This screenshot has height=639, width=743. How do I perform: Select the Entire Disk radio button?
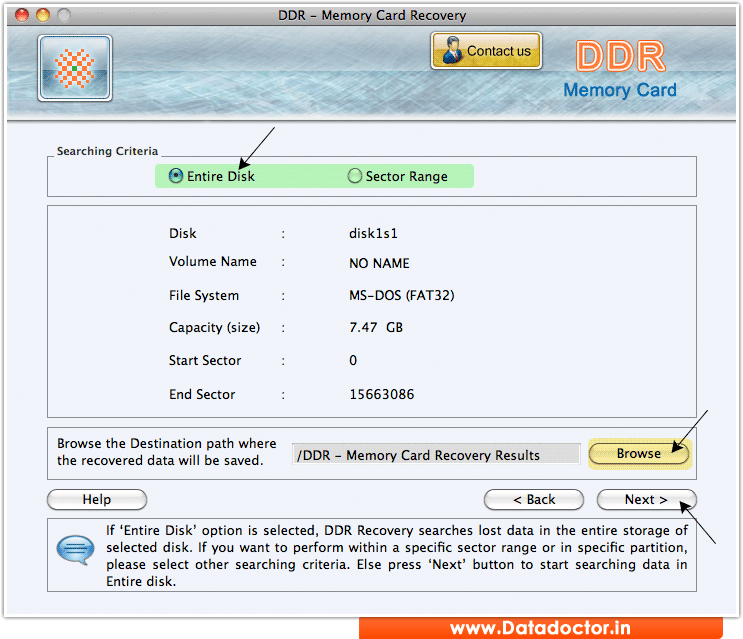[x=176, y=176]
